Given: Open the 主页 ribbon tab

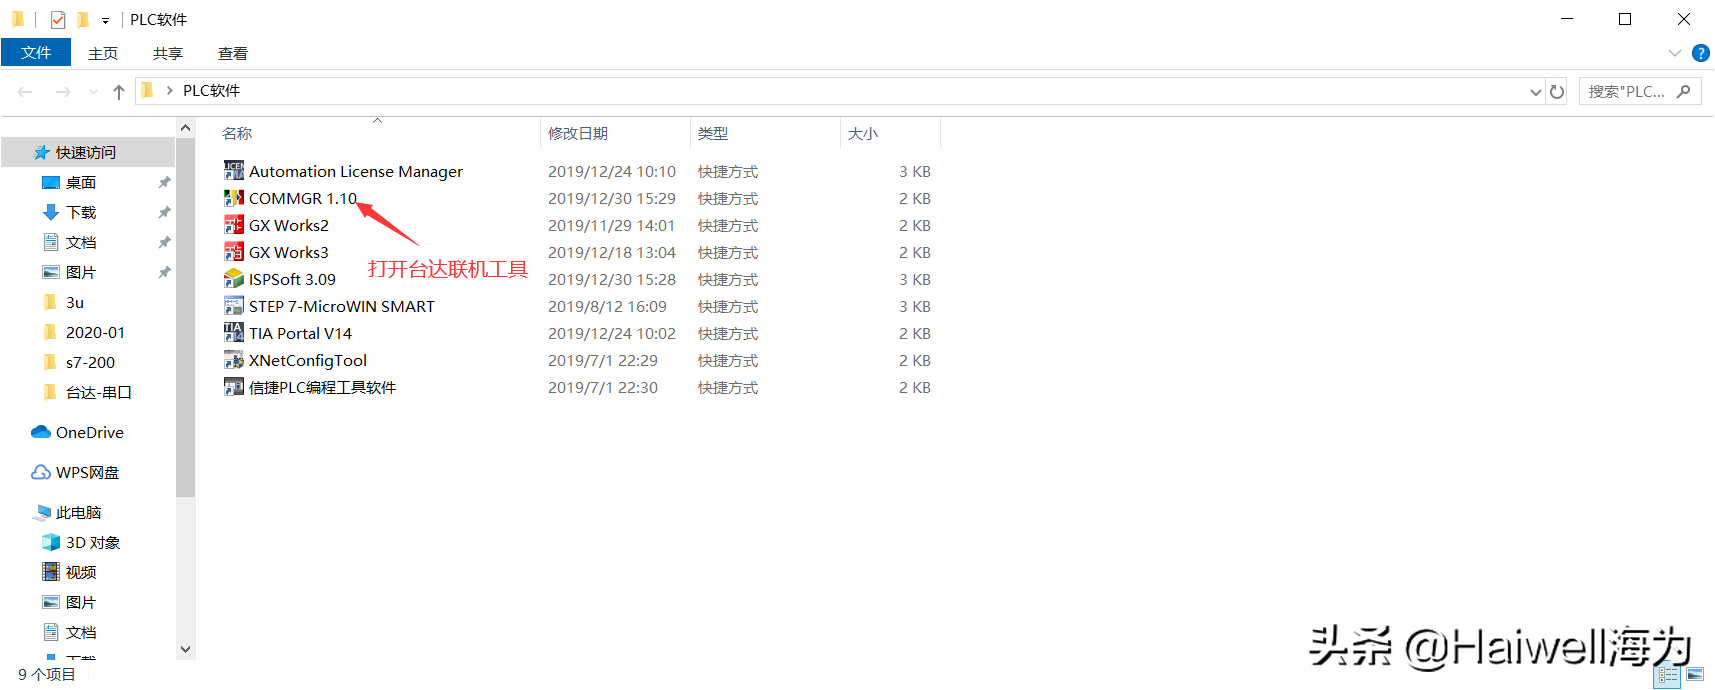Looking at the screenshot, I should coord(103,53).
